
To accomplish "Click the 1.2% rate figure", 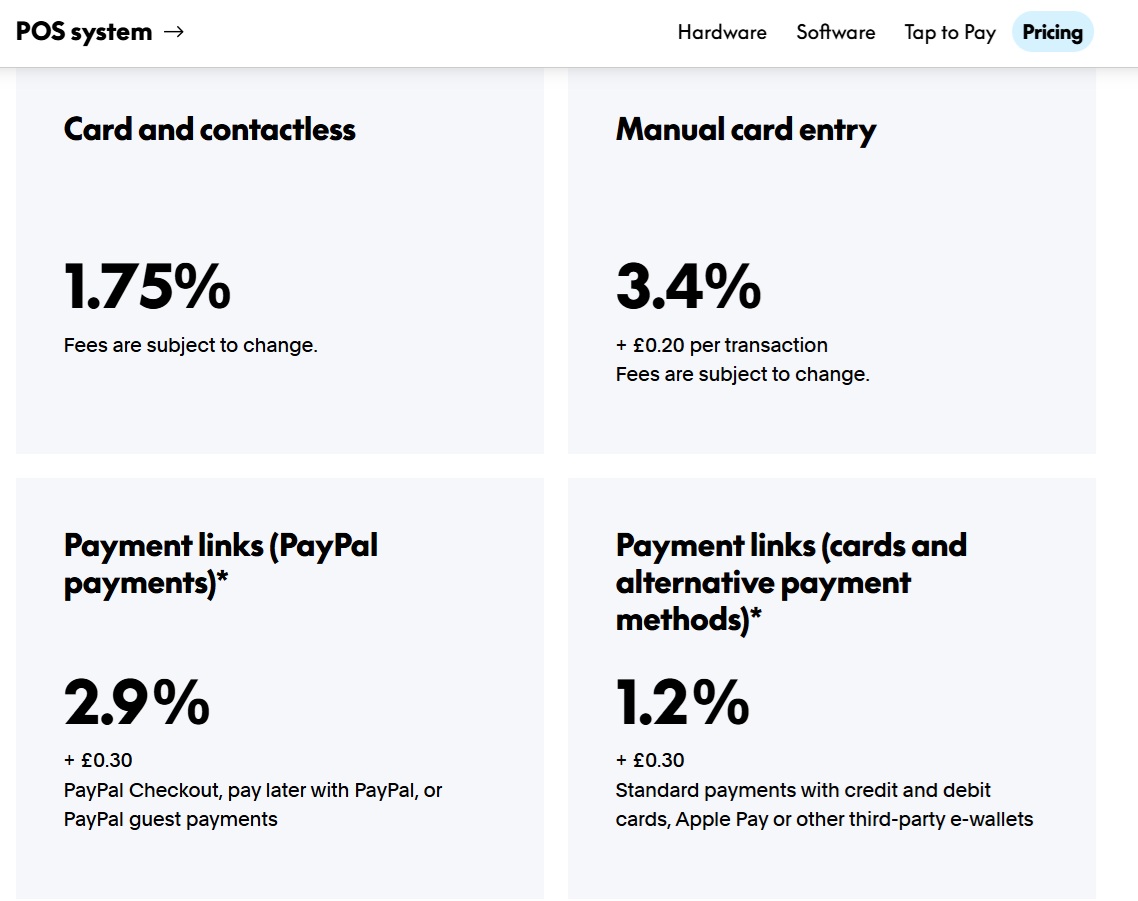I will pyautogui.click(x=682, y=704).
